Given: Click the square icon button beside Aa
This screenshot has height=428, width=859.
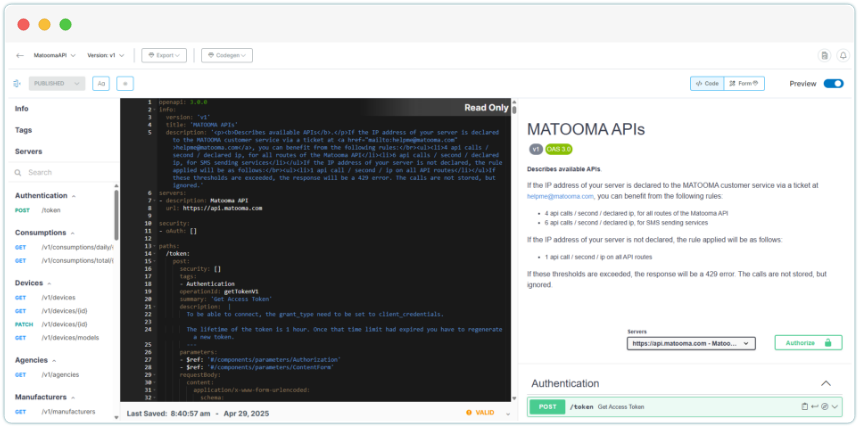Looking at the screenshot, I should click(x=125, y=83).
